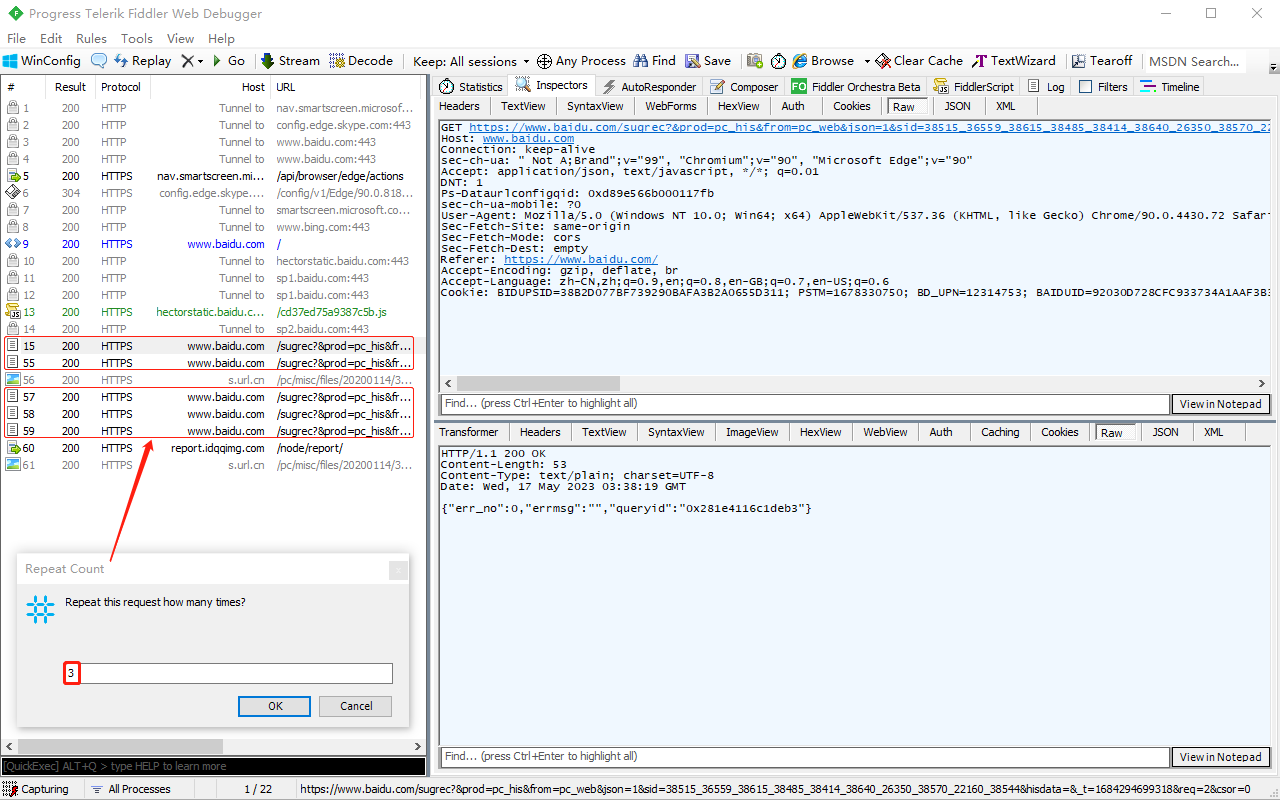This screenshot has width=1280, height=800.
Task: Click the timer stopwatch icon in the toolbar
Action: pos(778,61)
